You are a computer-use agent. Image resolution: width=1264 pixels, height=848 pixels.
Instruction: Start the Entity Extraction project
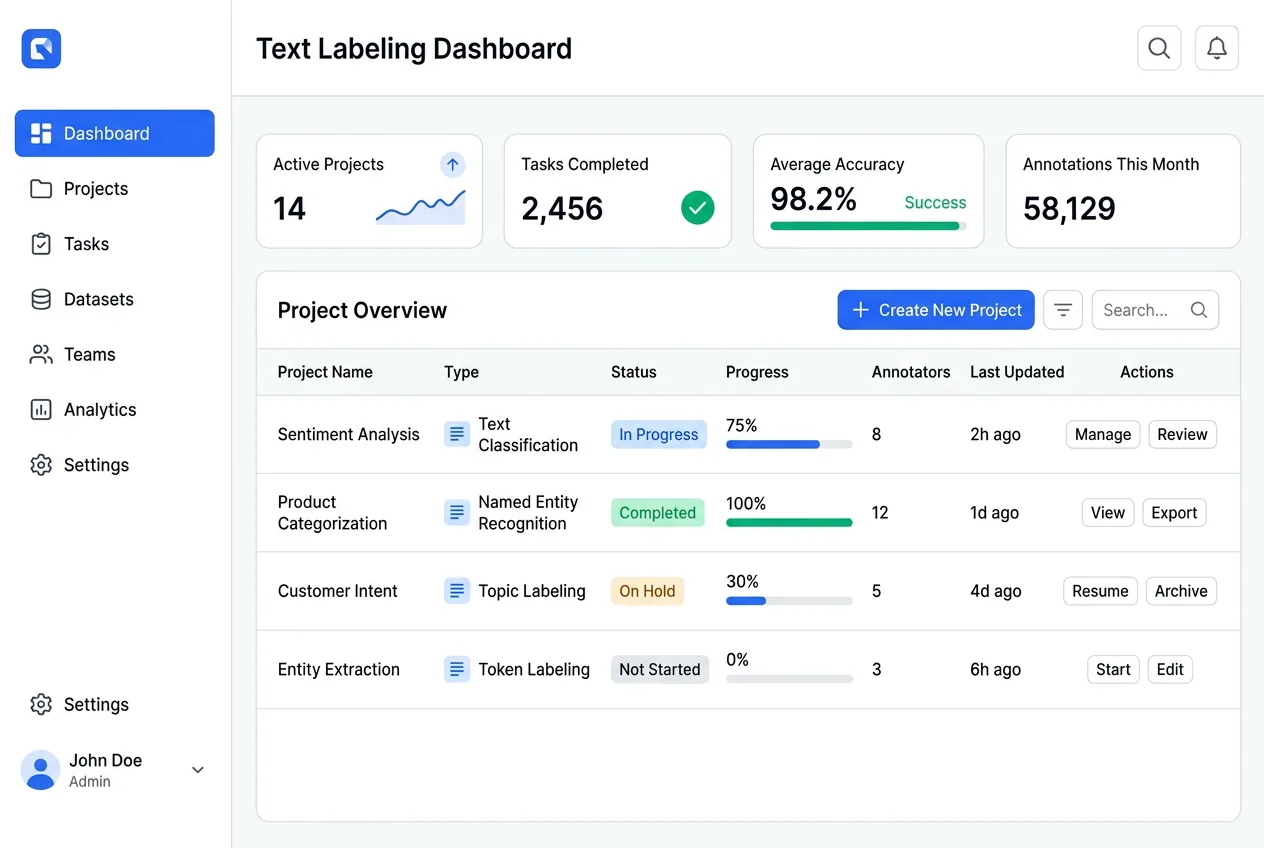click(x=1112, y=669)
